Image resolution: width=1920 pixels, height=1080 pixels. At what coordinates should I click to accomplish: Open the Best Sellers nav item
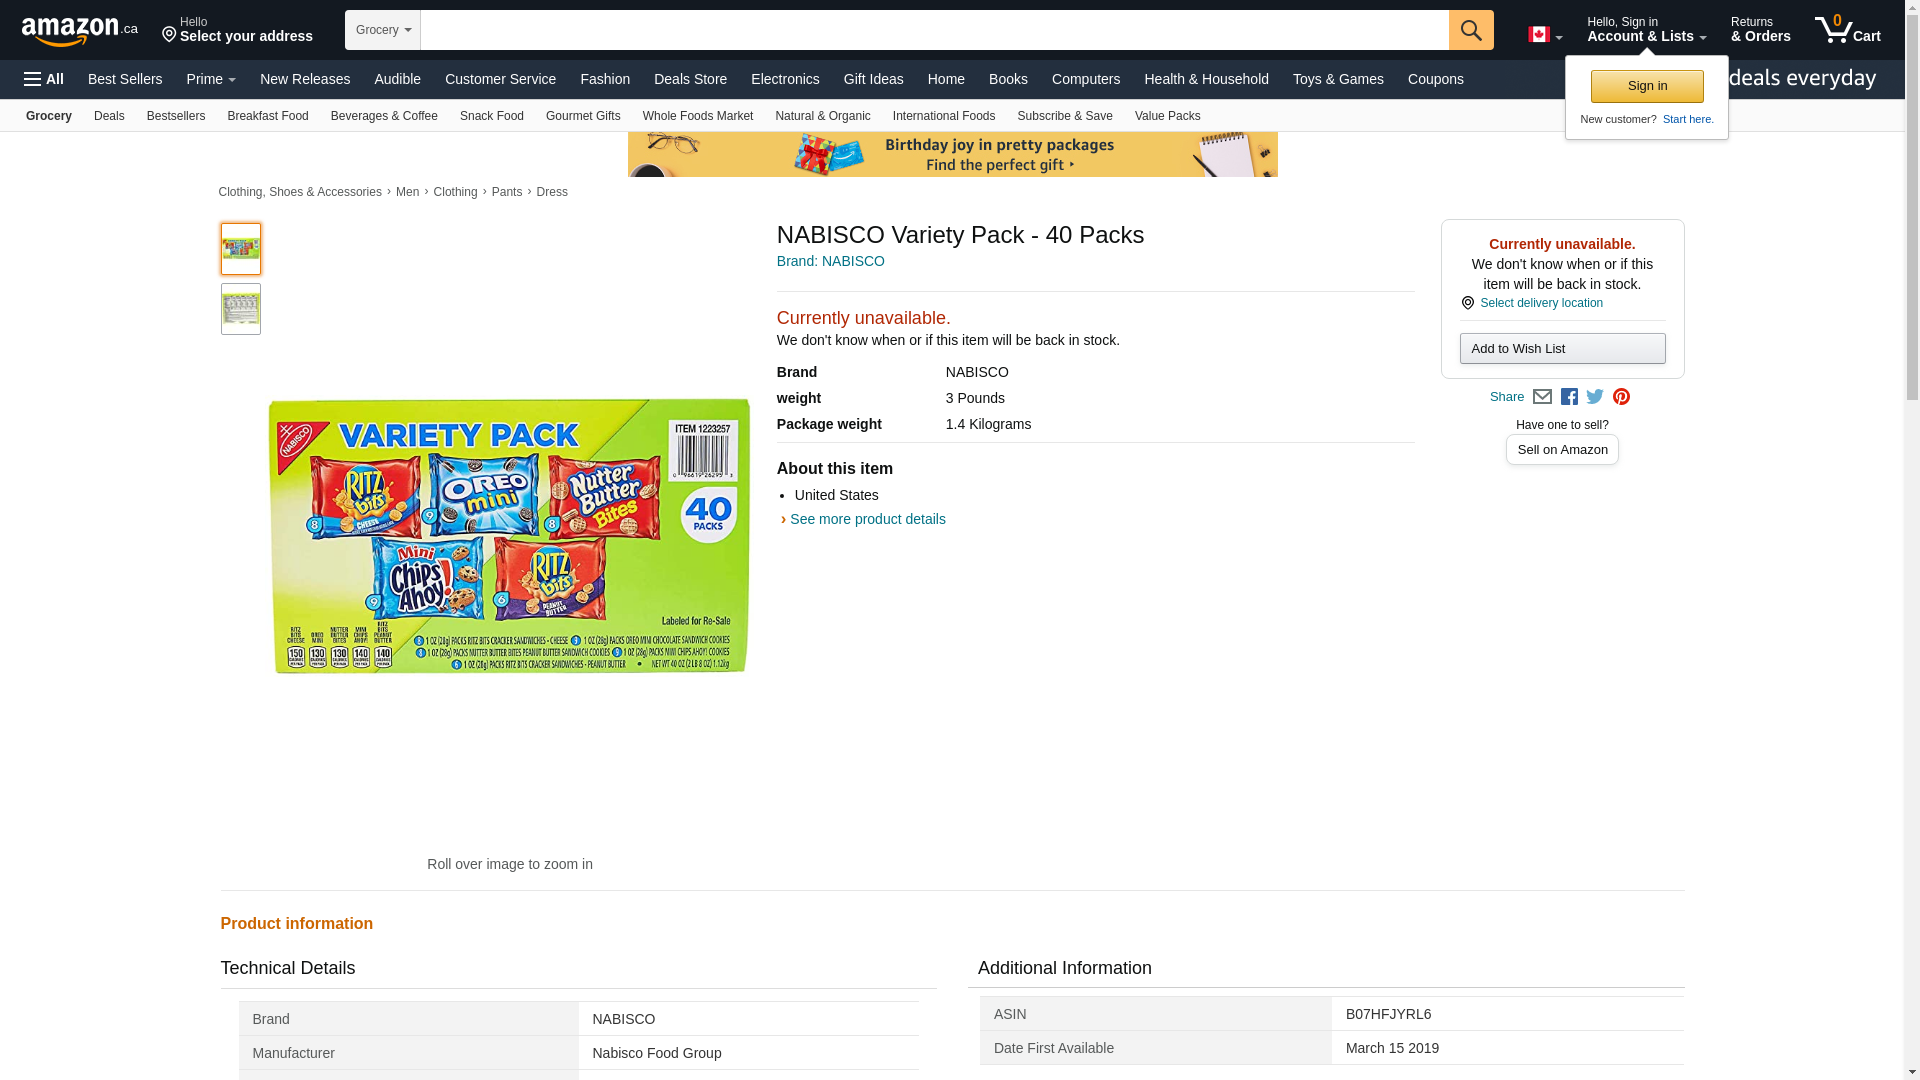(x=125, y=79)
